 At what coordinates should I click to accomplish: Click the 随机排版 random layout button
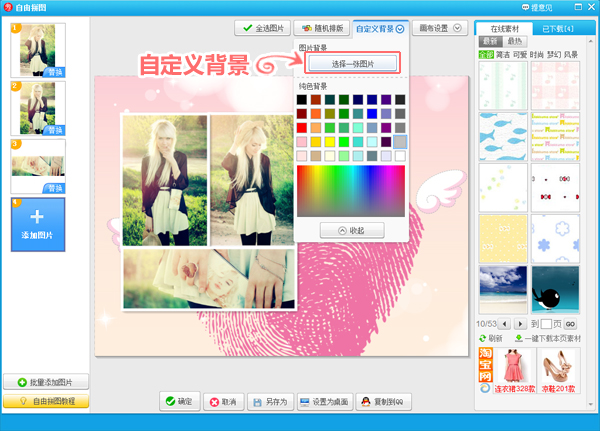click(320, 28)
